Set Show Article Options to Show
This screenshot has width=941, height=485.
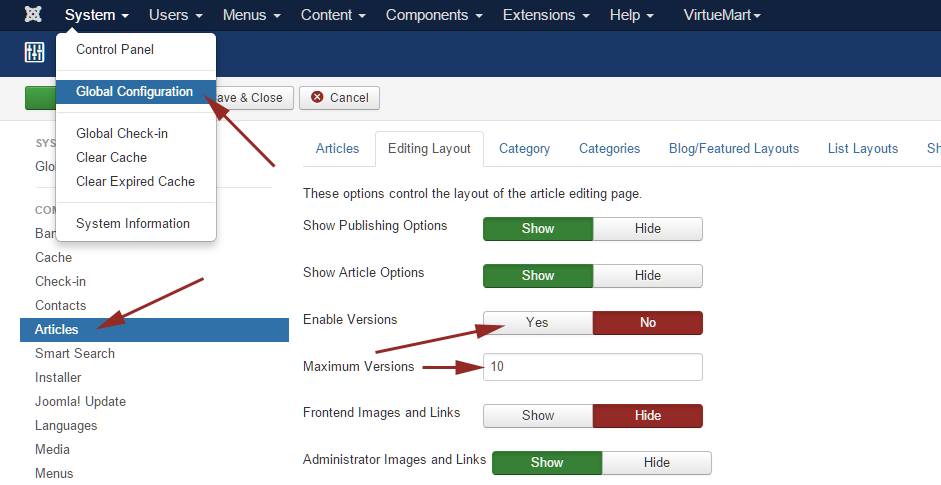538,276
